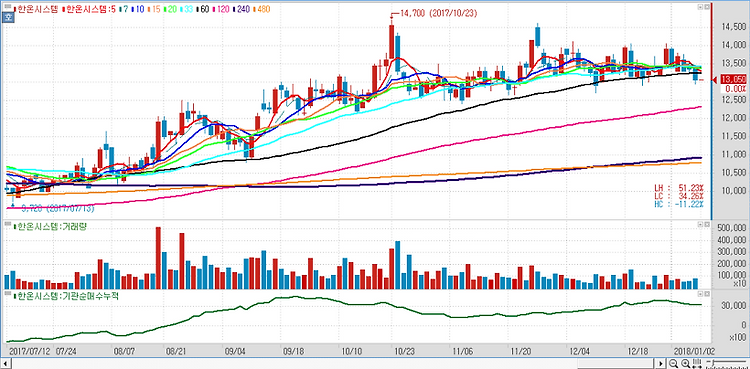
Task: Click the 100,000 volume axis label
Action: click(732, 275)
